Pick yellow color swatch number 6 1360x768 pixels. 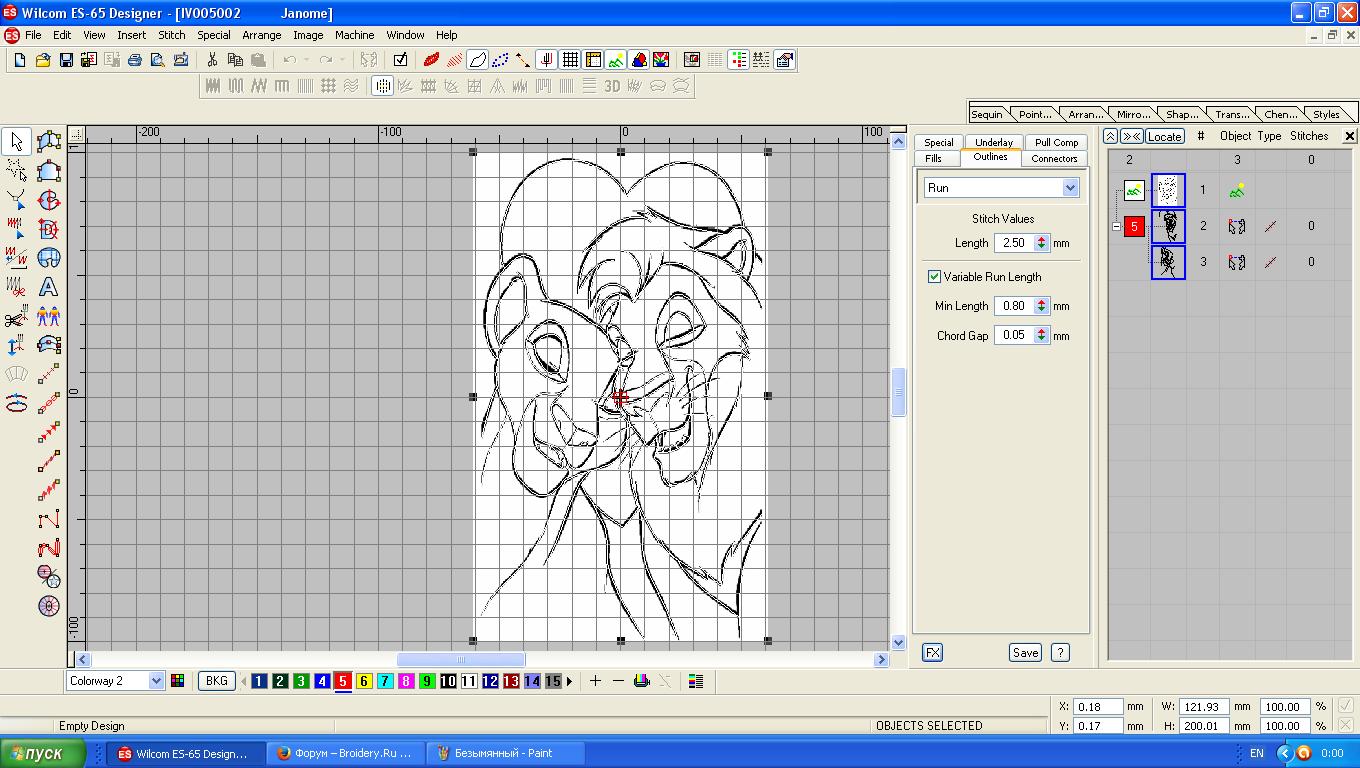point(364,681)
